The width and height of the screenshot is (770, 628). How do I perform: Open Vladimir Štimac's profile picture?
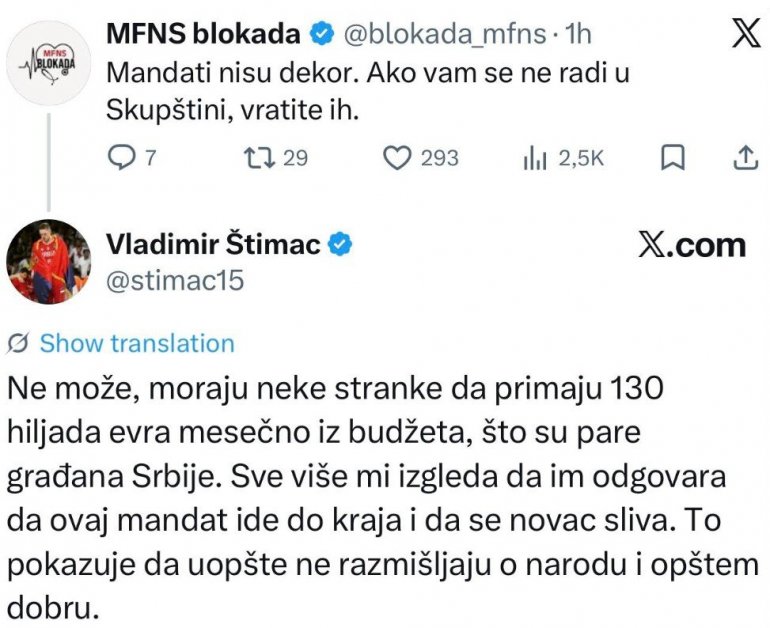coord(48,261)
